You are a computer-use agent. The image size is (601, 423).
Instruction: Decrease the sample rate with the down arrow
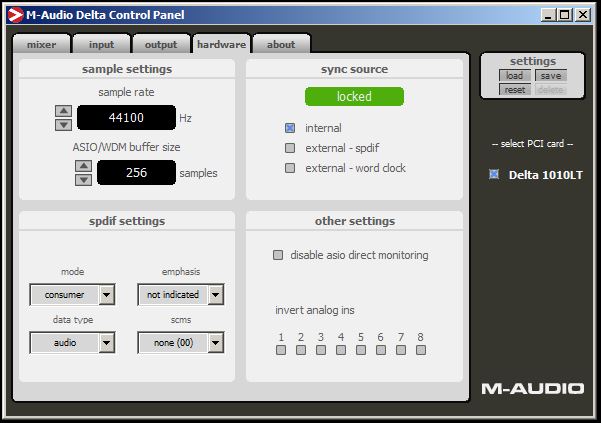(x=64, y=125)
